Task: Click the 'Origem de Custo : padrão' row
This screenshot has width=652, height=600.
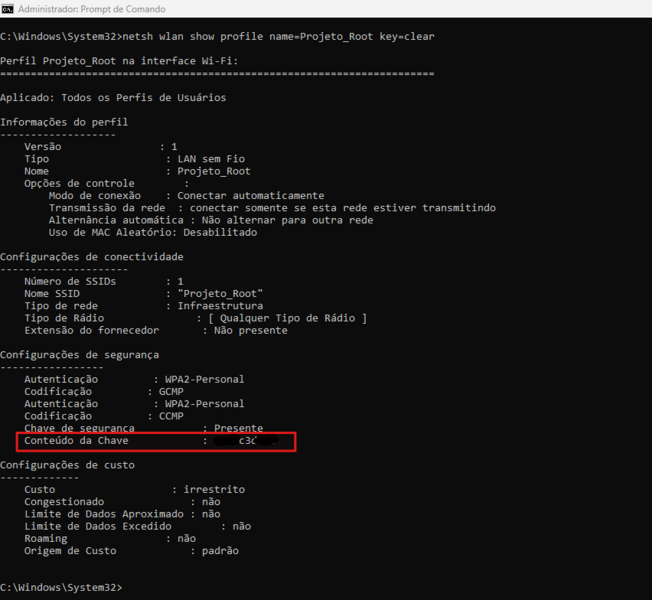Action: [x=131, y=551]
